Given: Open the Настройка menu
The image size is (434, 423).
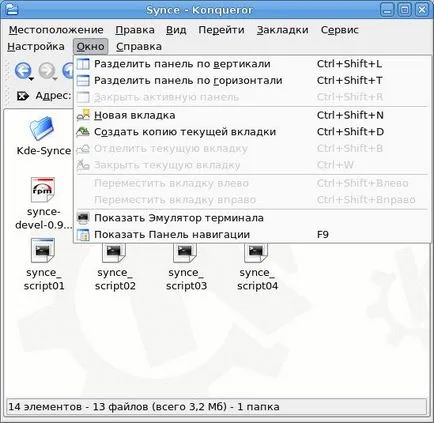Looking at the screenshot, I should tap(36, 46).
